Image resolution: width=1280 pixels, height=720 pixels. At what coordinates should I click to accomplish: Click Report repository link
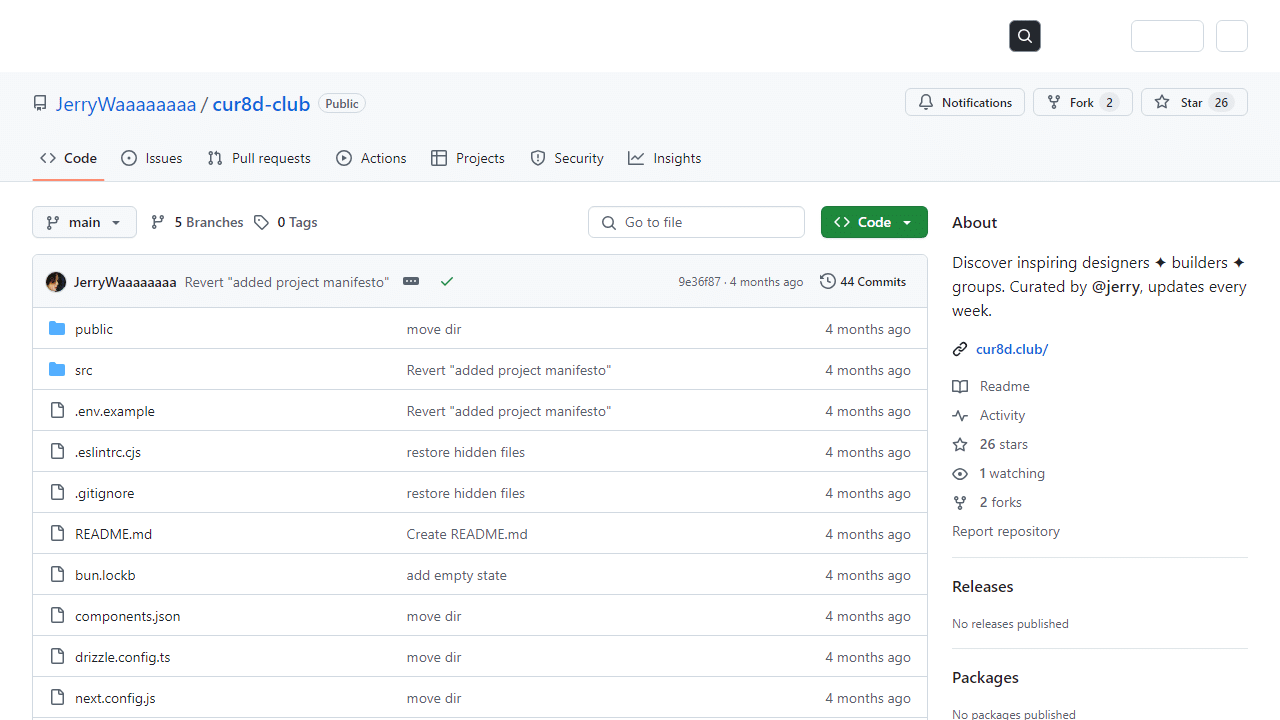coord(1006,531)
